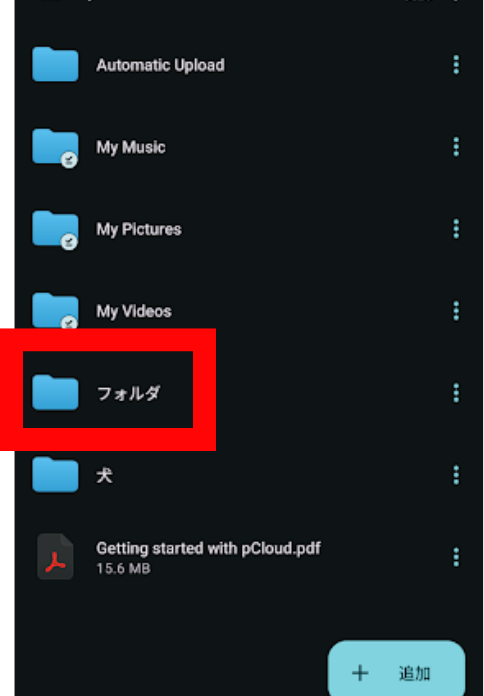Screen dimensions: 484x696
Task: Select the フォルダ folder label
Action: (x=128, y=393)
